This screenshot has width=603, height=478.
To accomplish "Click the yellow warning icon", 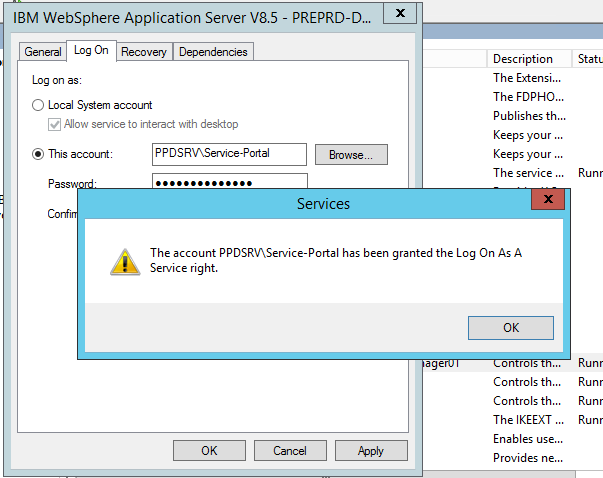I will [x=125, y=262].
